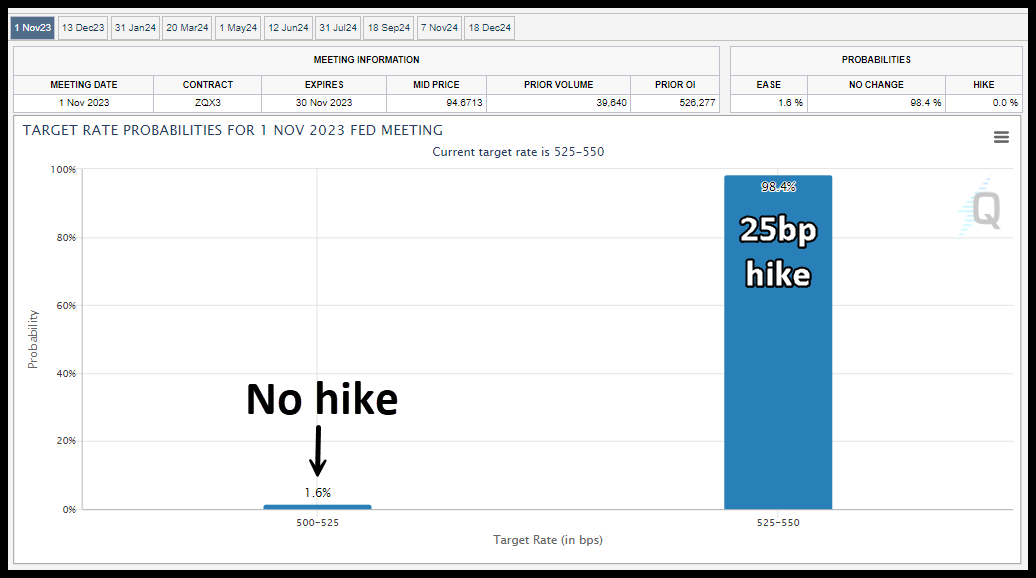Open the 31 Jul24 meeting tab
The width and height of the screenshot is (1036, 578).
(x=338, y=28)
